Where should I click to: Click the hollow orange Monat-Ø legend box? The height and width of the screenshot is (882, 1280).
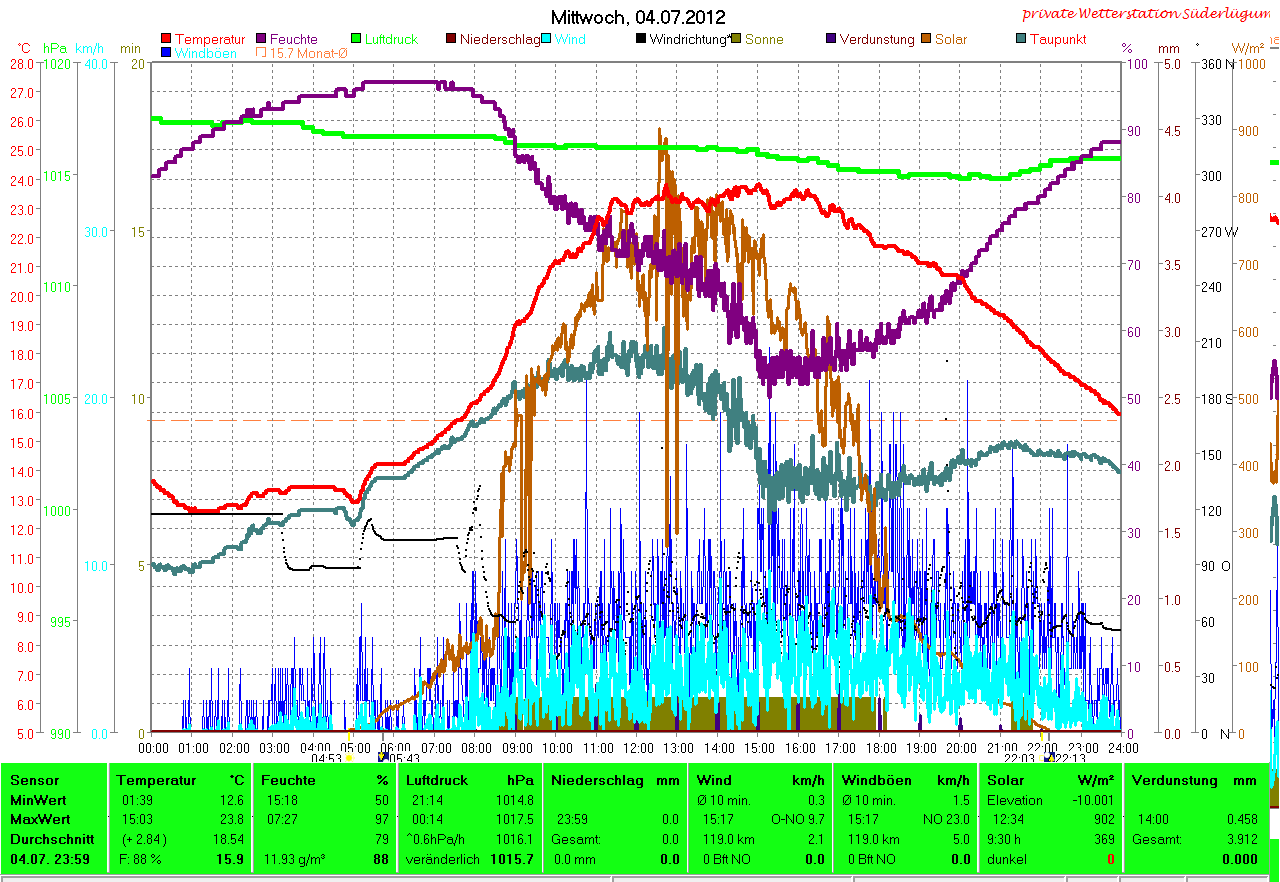262,53
